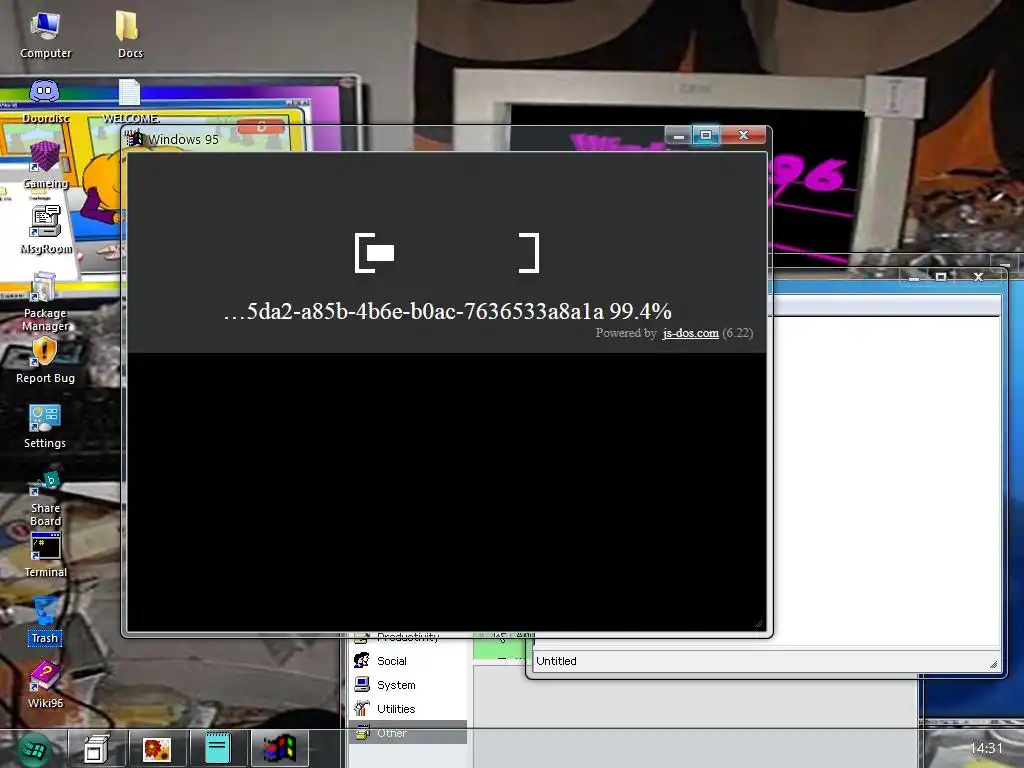Viewport: 1024px width, 768px height.
Task: Switch to the flower picture taskbar item
Action: click(157, 749)
